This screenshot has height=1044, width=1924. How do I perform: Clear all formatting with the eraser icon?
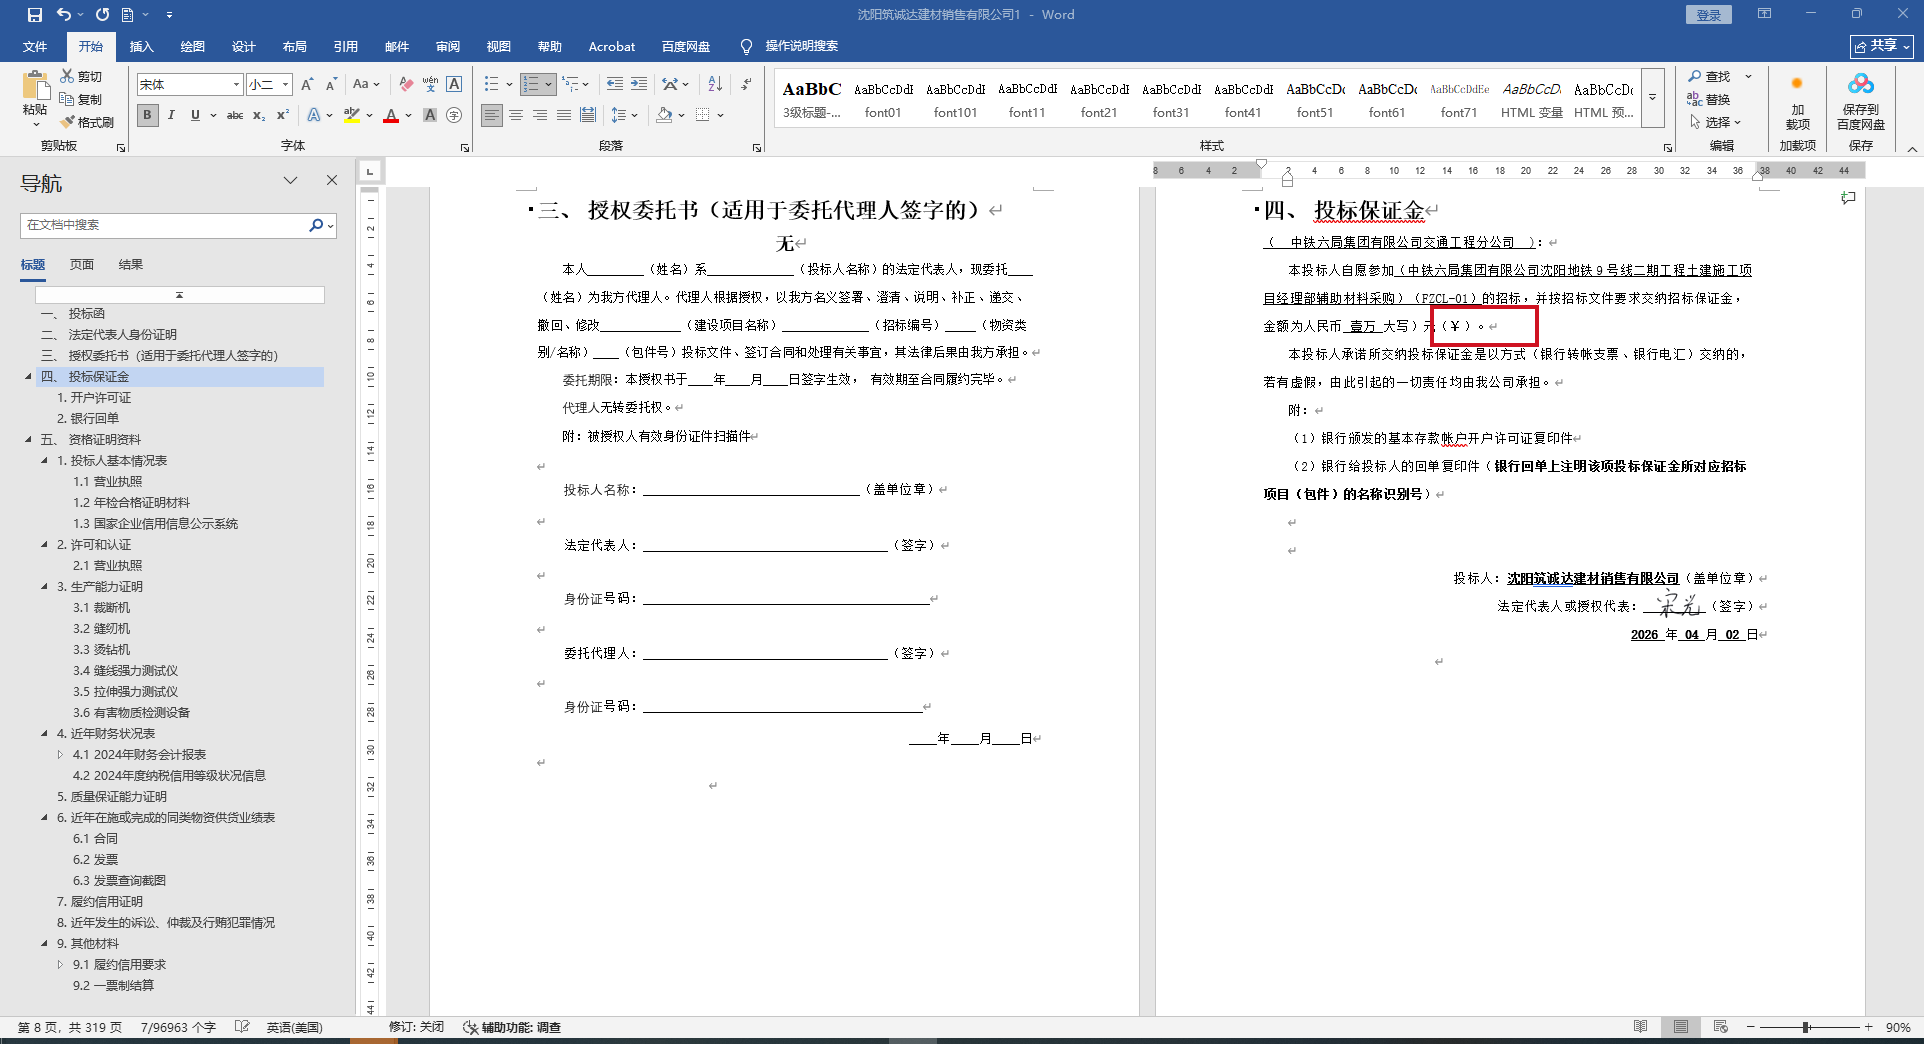[405, 84]
